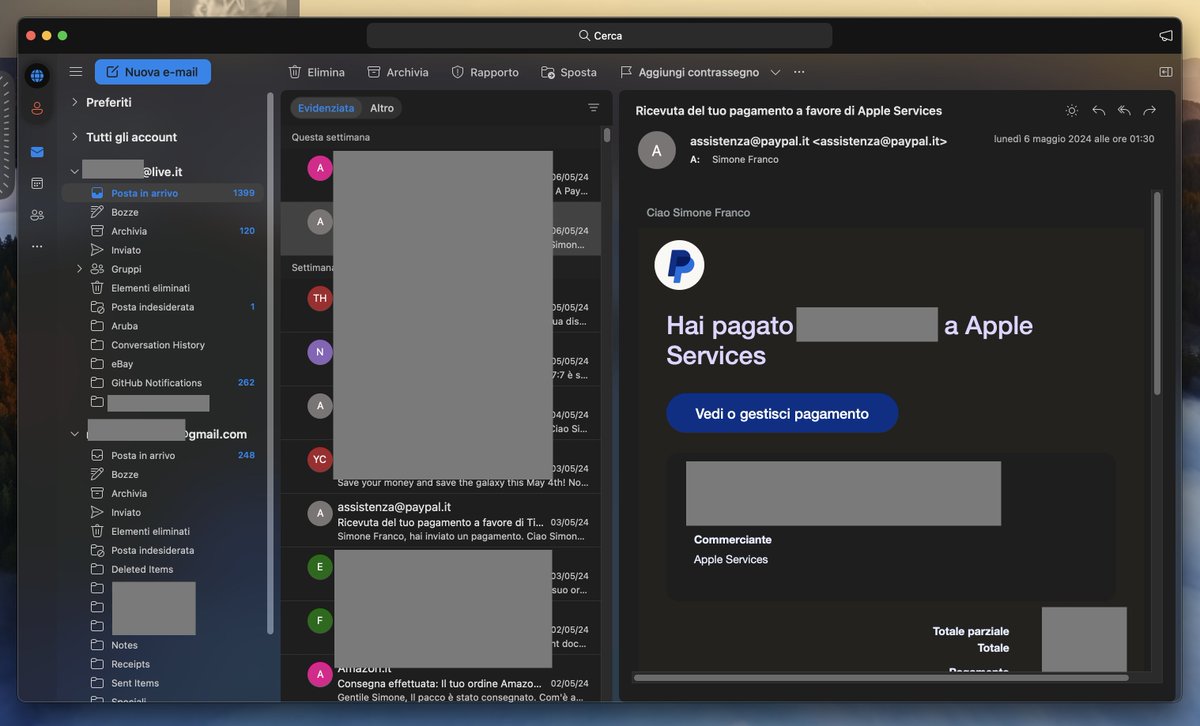Viewport: 1200px width, 726px height.
Task: Click the megaphone icon in the title bar
Action: pos(1165,35)
